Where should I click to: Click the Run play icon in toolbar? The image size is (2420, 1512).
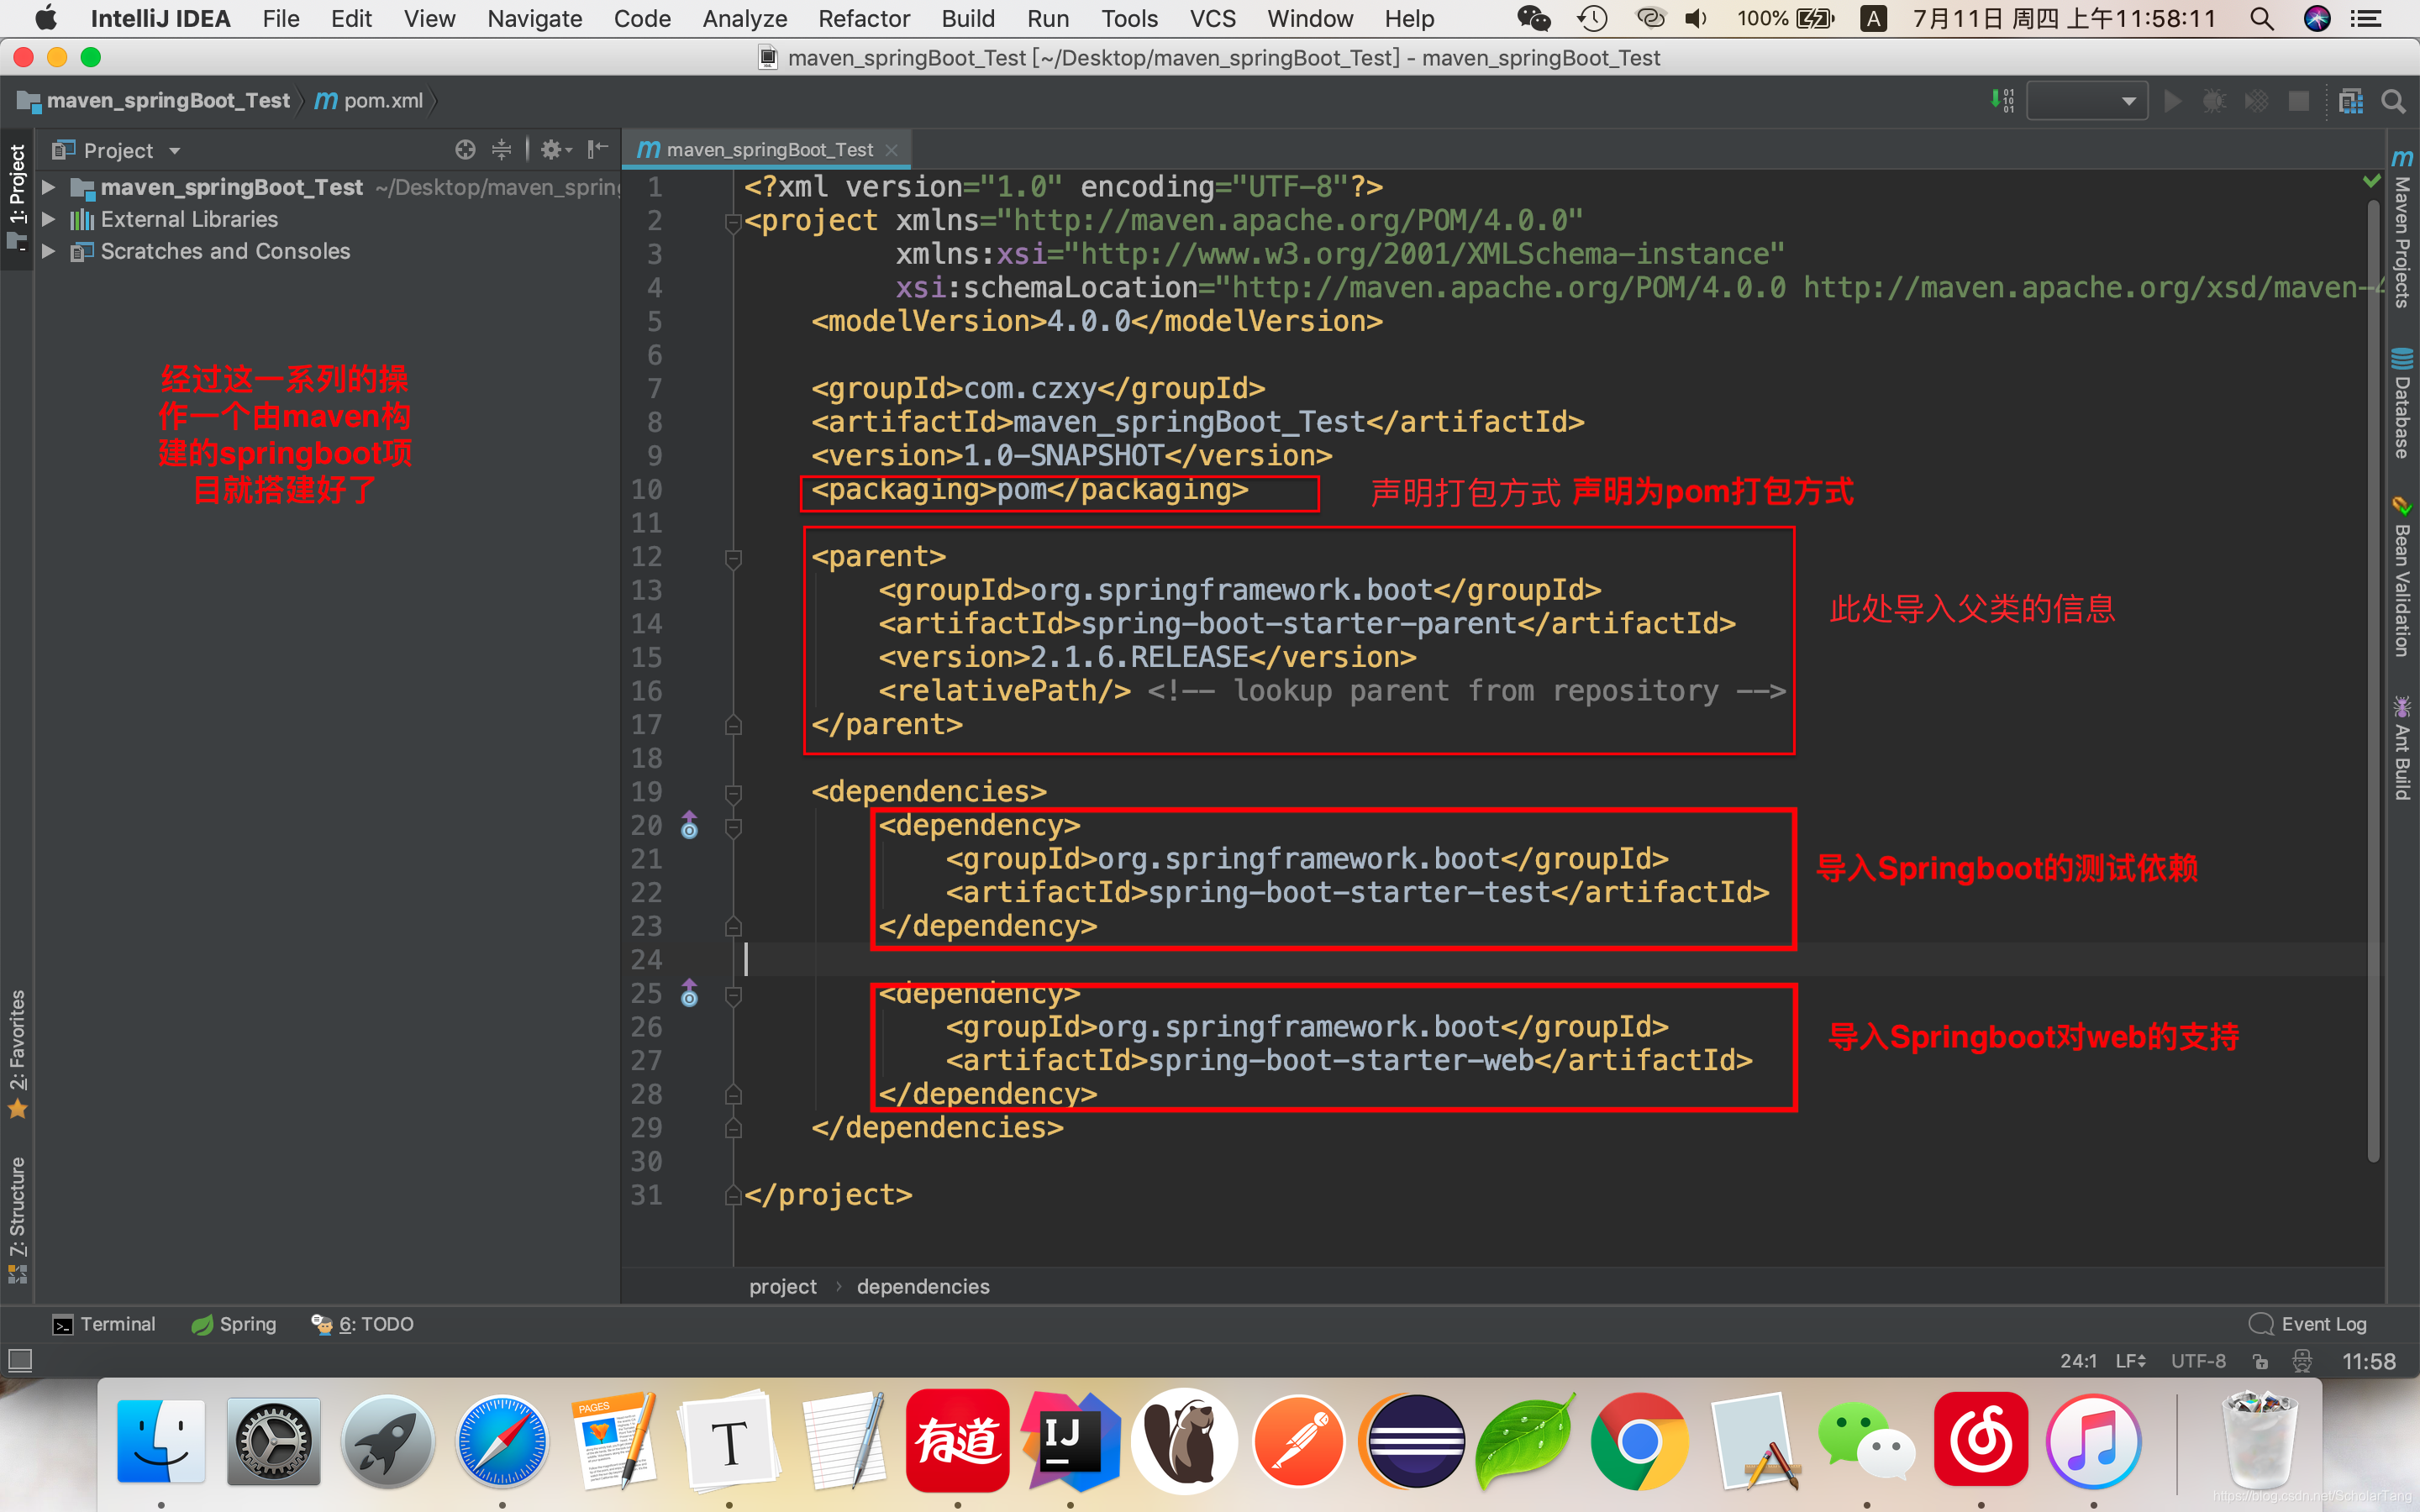[2172, 101]
